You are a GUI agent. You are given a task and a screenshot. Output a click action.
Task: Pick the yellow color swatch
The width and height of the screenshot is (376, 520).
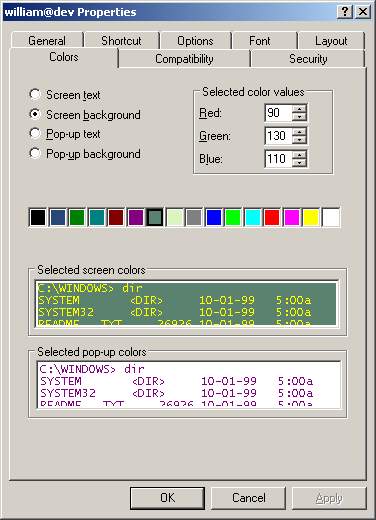(311, 217)
